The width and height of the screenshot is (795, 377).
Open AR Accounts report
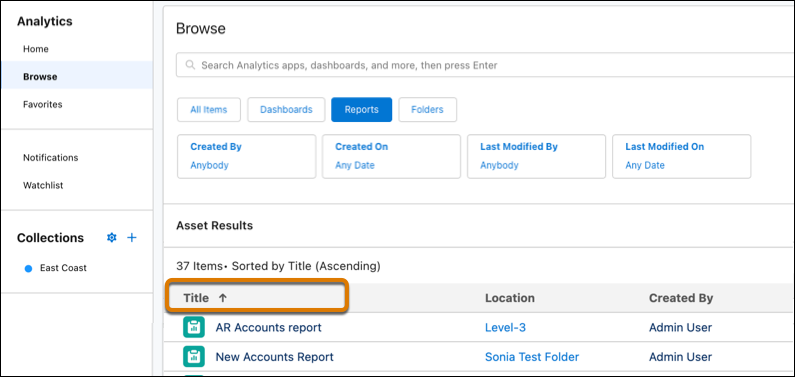click(269, 327)
